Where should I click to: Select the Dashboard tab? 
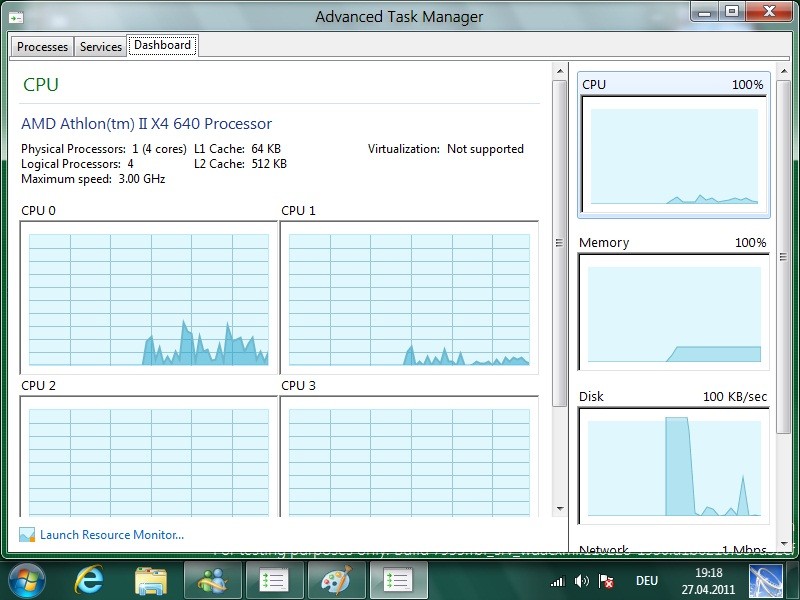coord(162,45)
